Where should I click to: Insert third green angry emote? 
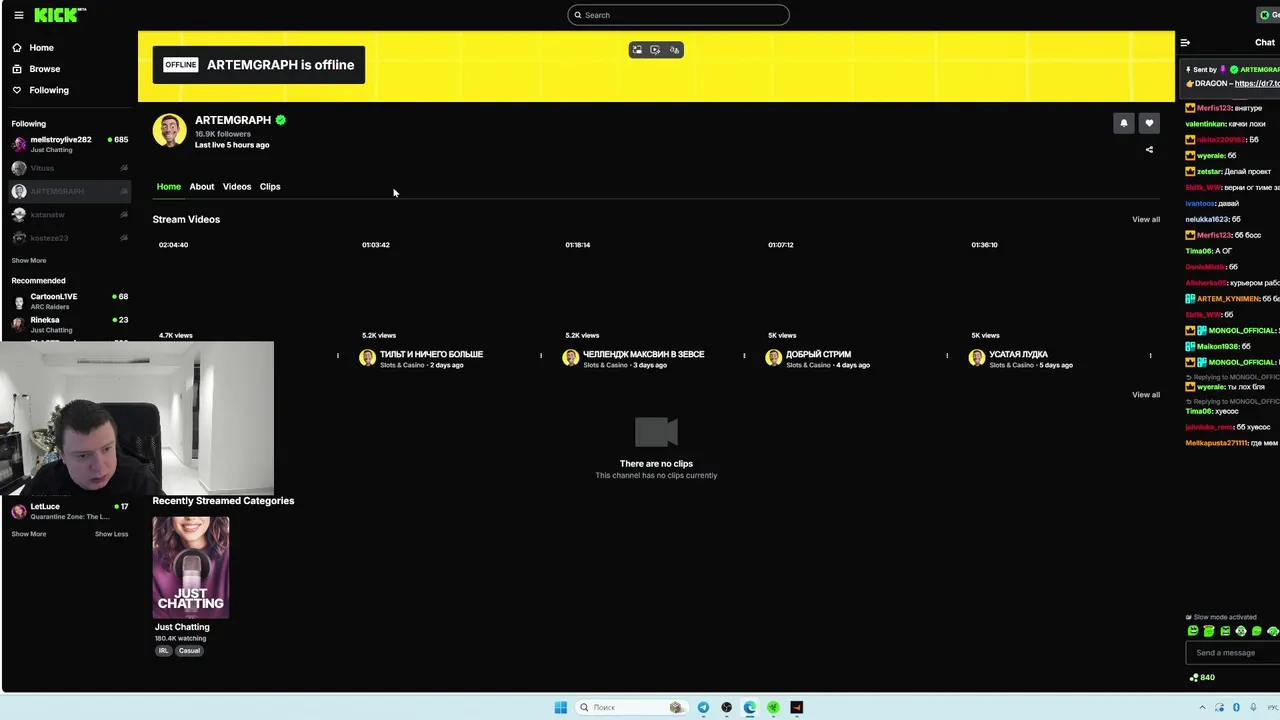tap(1225, 632)
